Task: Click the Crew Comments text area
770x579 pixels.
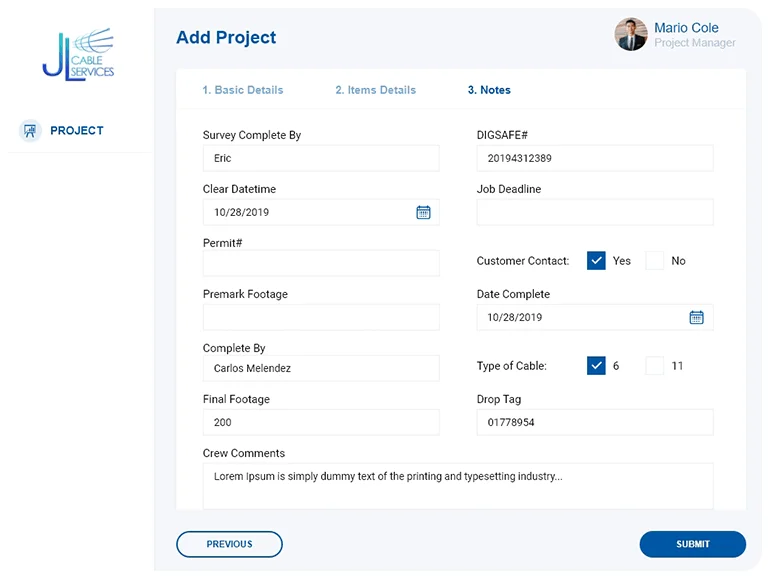Action: [x=458, y=485]
